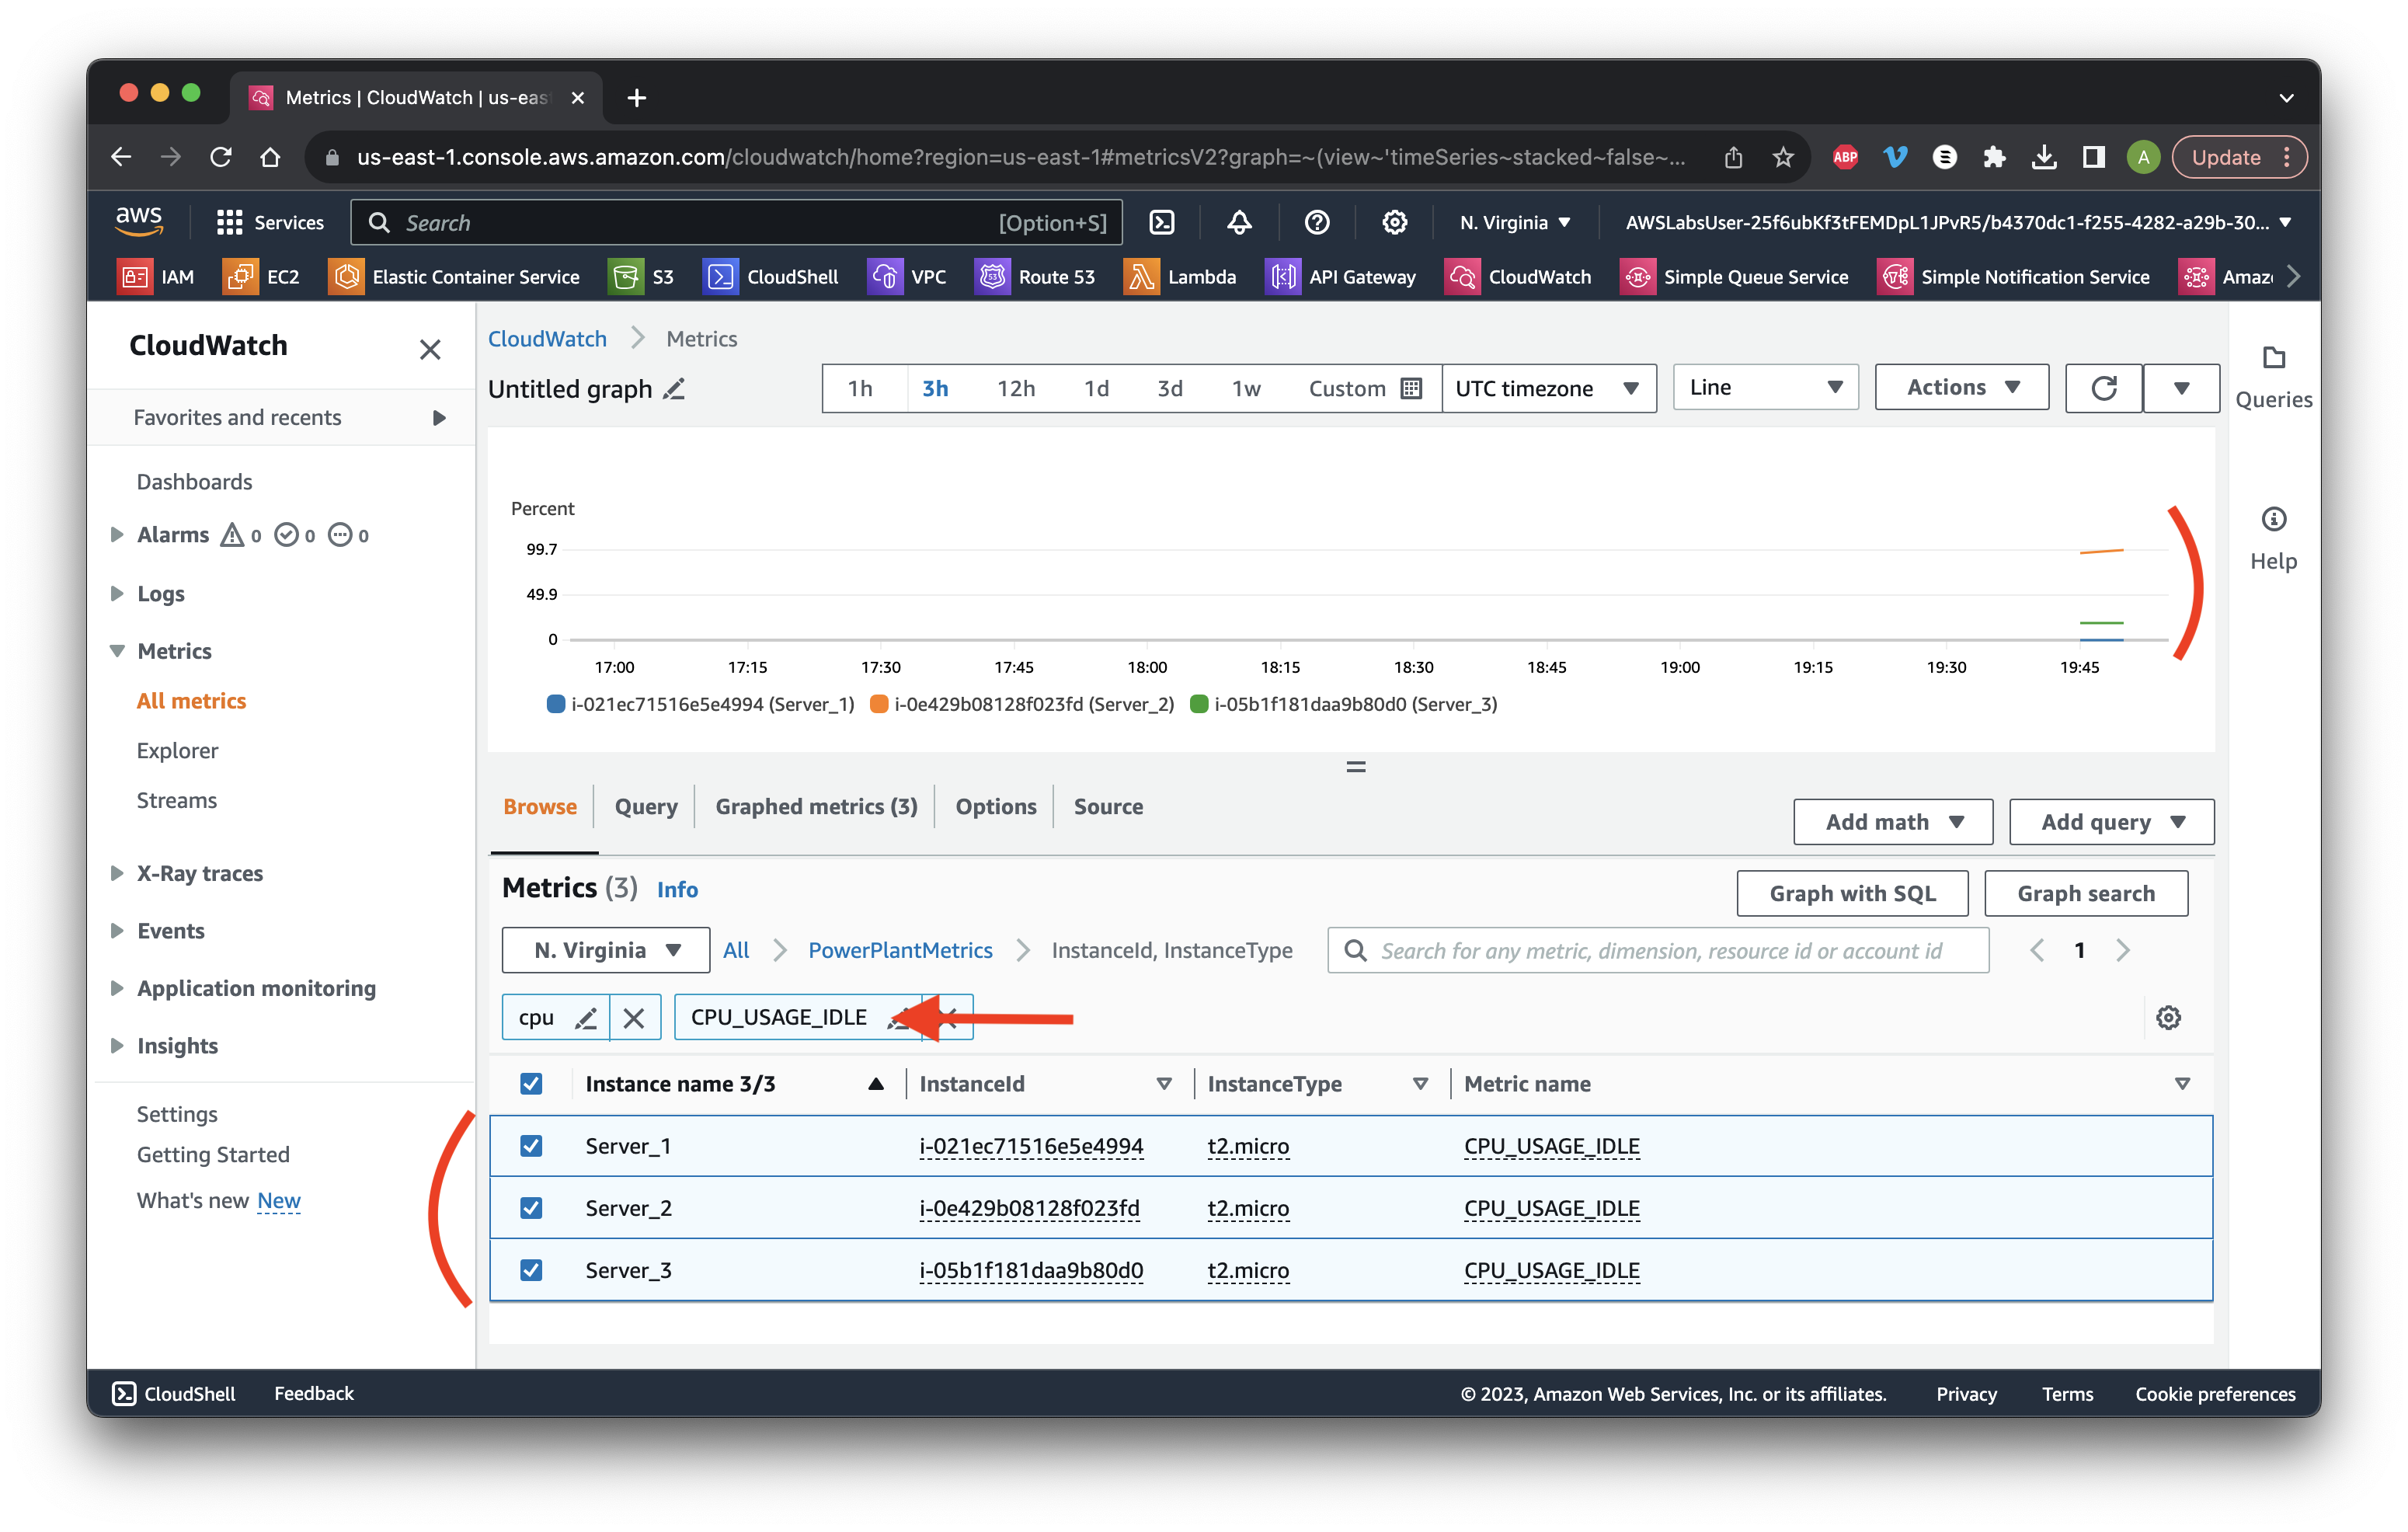The image size is (2408, 1532).
Task: Go to the AWS home logo
Action: [139, 221]
